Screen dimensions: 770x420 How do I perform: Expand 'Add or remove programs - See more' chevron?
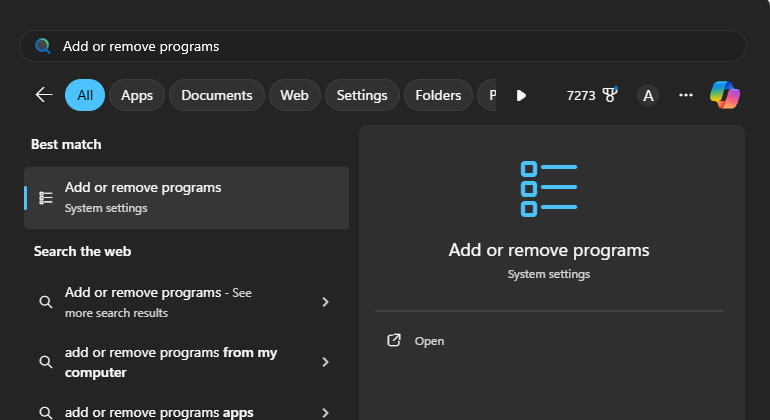click(325, 302)
